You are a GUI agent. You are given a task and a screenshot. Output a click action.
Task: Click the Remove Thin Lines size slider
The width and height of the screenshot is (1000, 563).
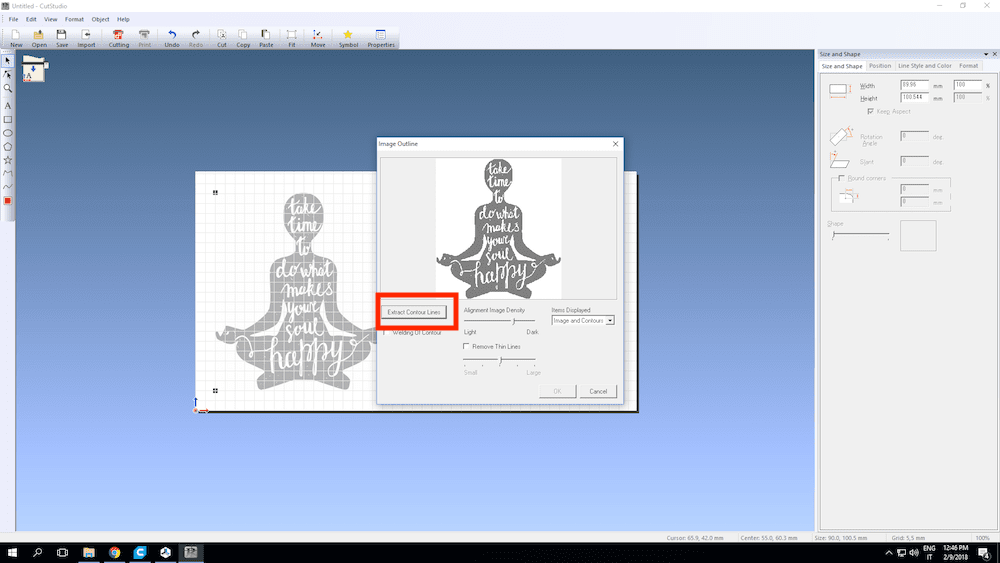[x=499, y=361]
